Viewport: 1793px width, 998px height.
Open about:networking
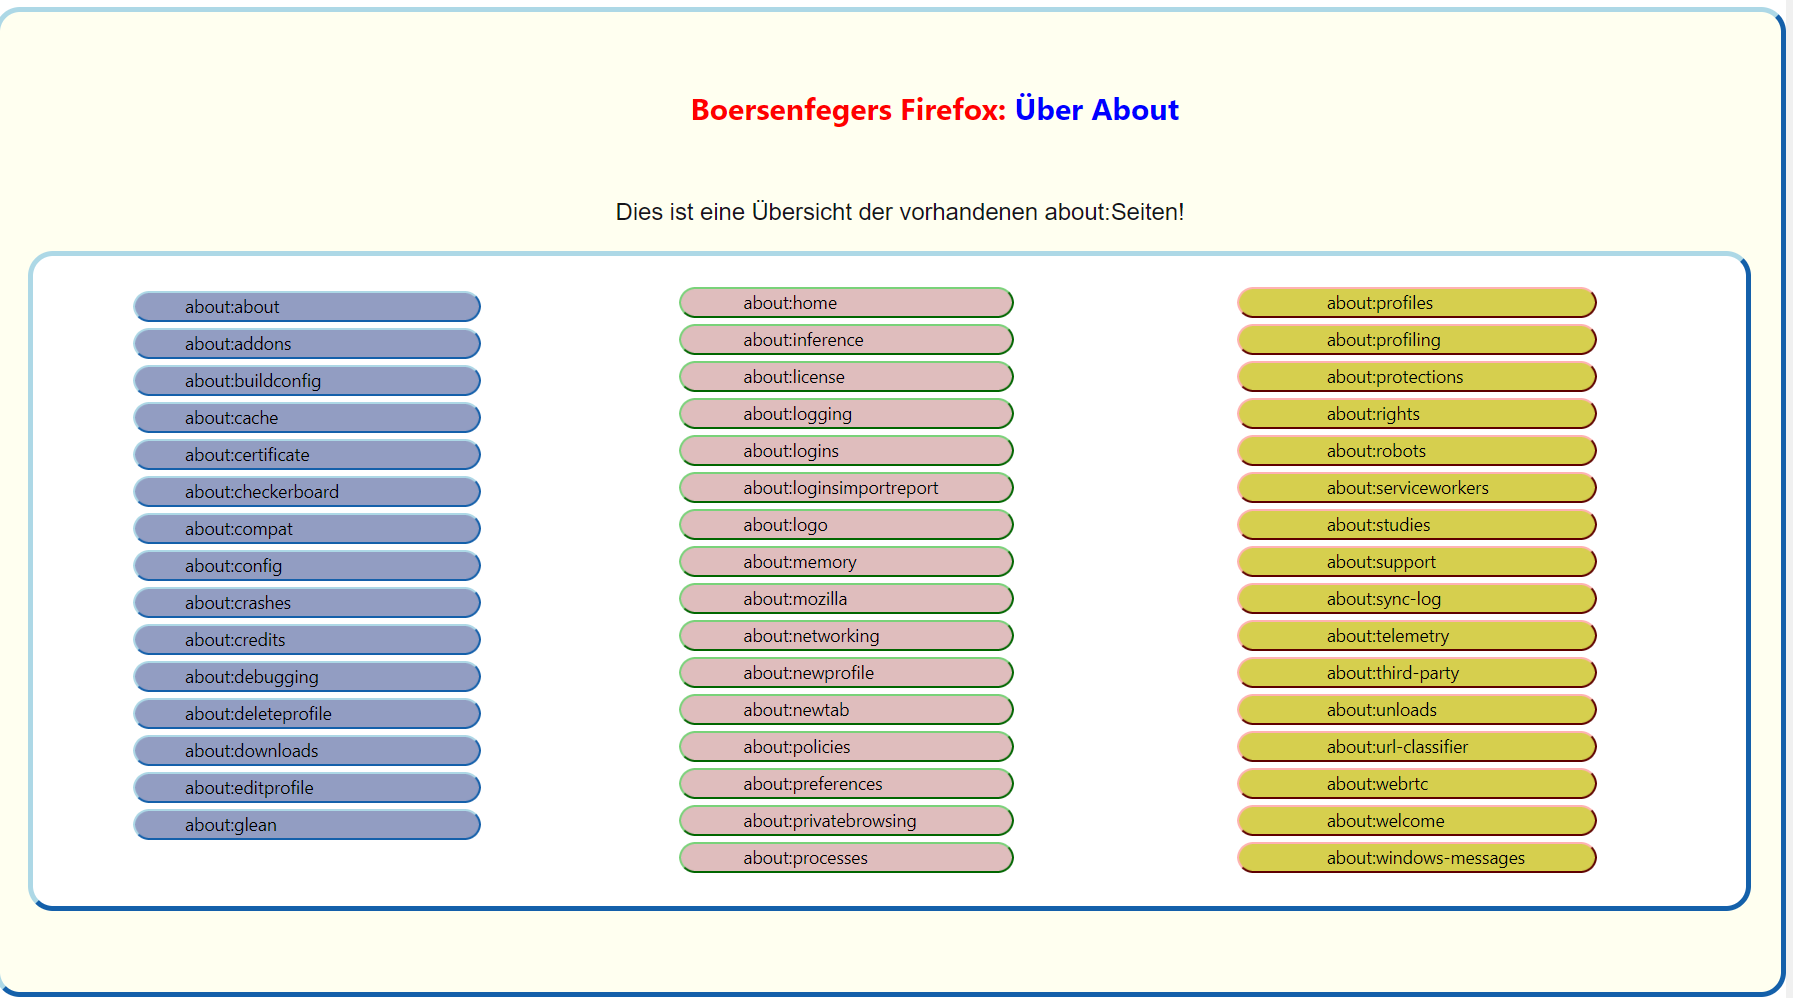point(846,636)
